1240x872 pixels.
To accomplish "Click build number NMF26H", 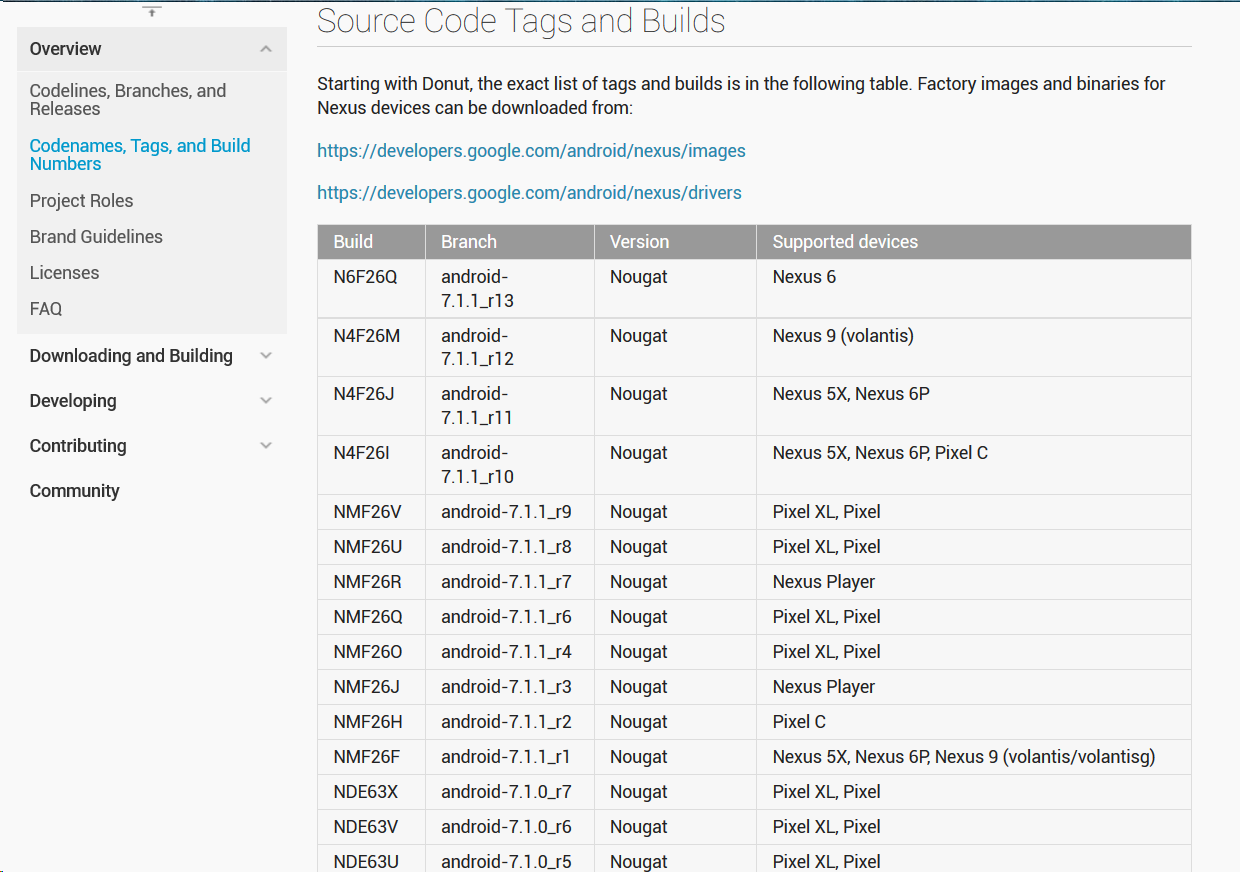I will (367, 722).
